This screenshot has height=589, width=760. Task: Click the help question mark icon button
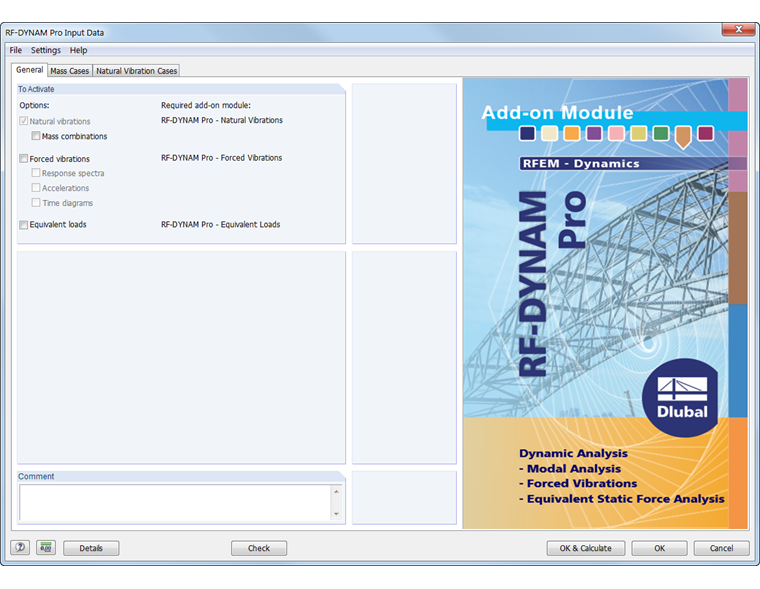click(20, 548)
